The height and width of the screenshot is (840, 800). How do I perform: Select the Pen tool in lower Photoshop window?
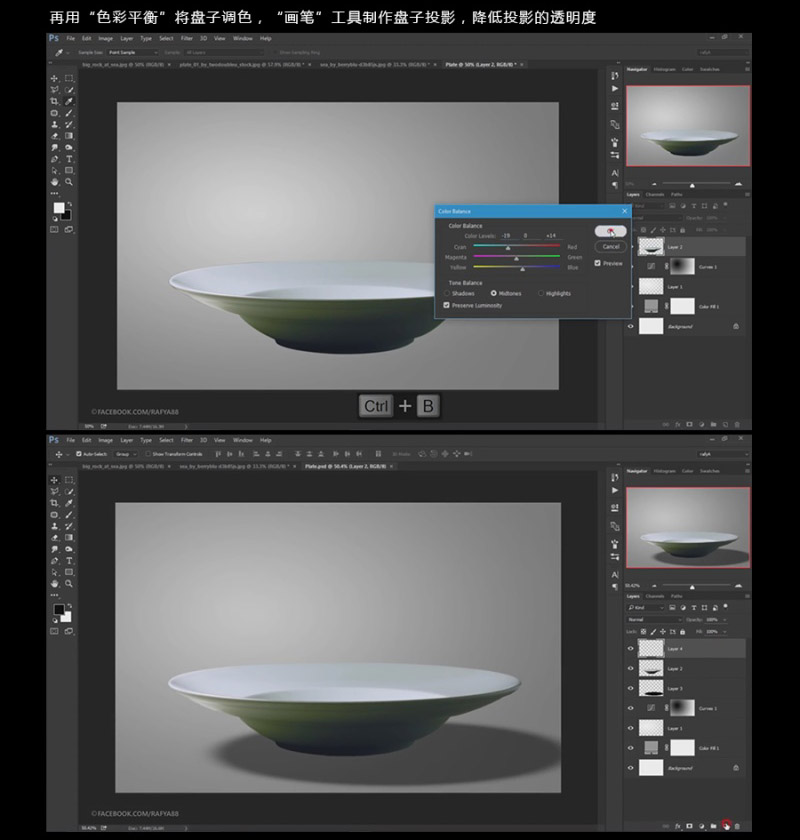click(x=55, y=561)
